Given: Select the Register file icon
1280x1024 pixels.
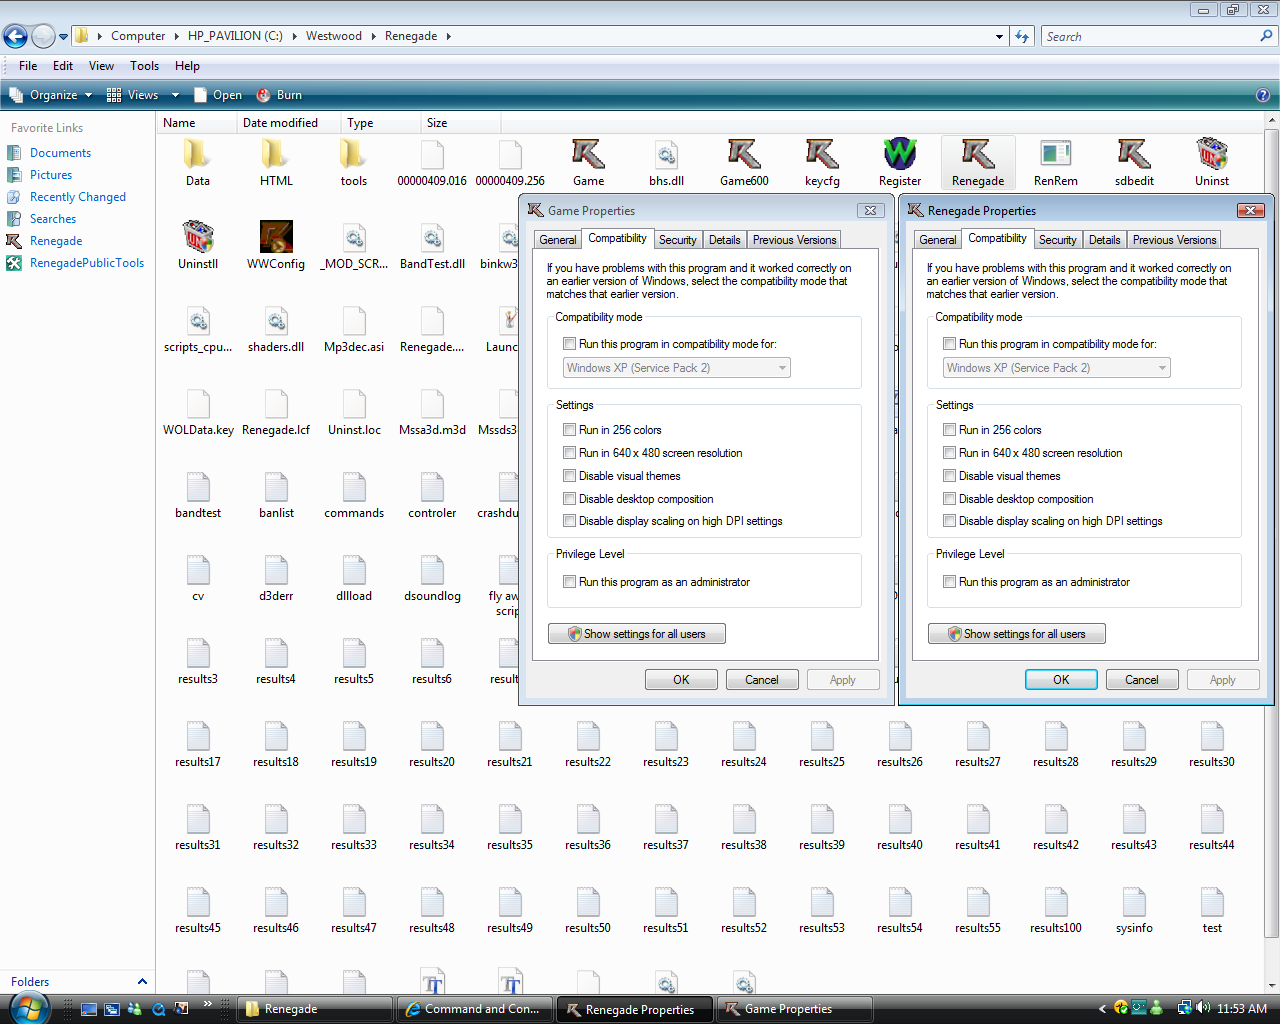Looking at the screenshot, I should click(899, 155).
